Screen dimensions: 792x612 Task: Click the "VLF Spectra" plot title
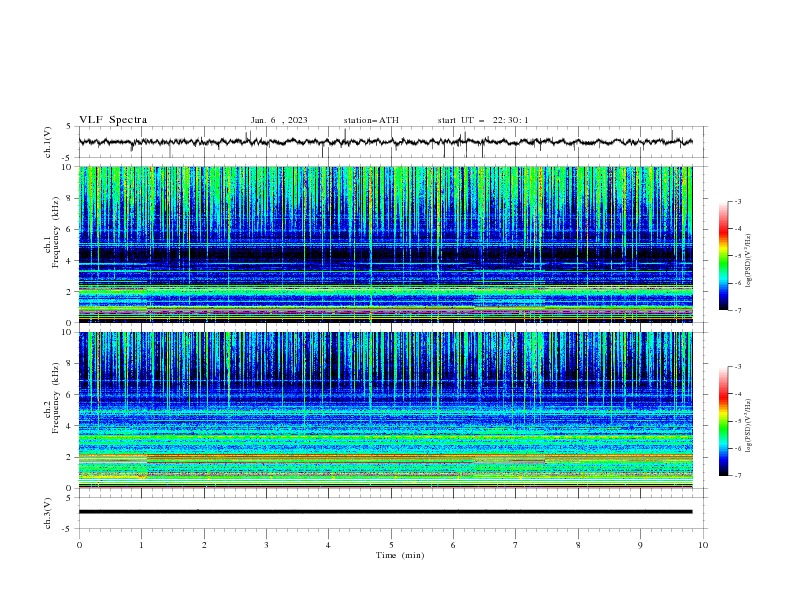point(113,120)
